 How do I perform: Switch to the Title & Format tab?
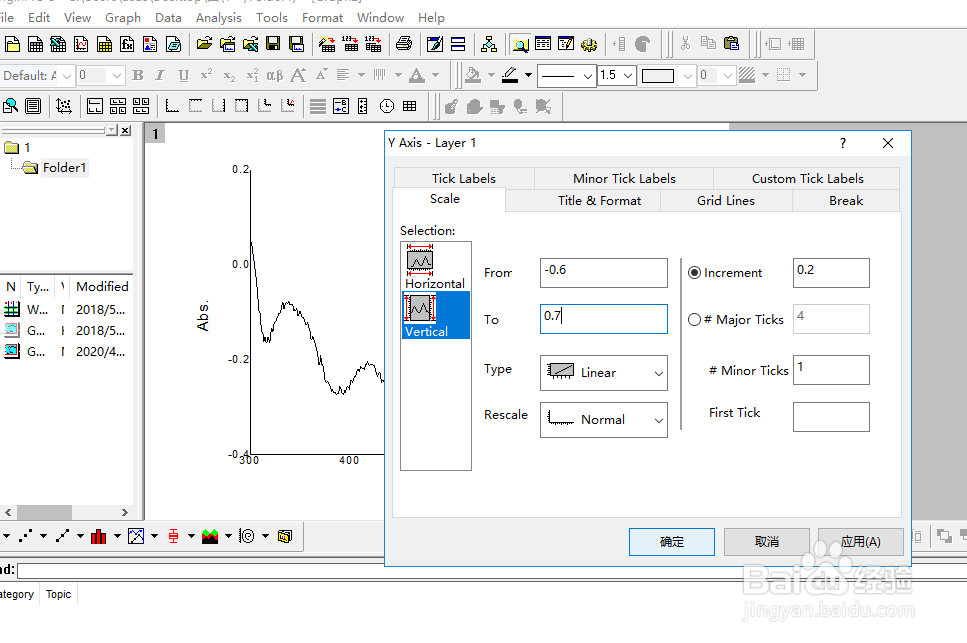pyautogui.click(x=599, y=200)
